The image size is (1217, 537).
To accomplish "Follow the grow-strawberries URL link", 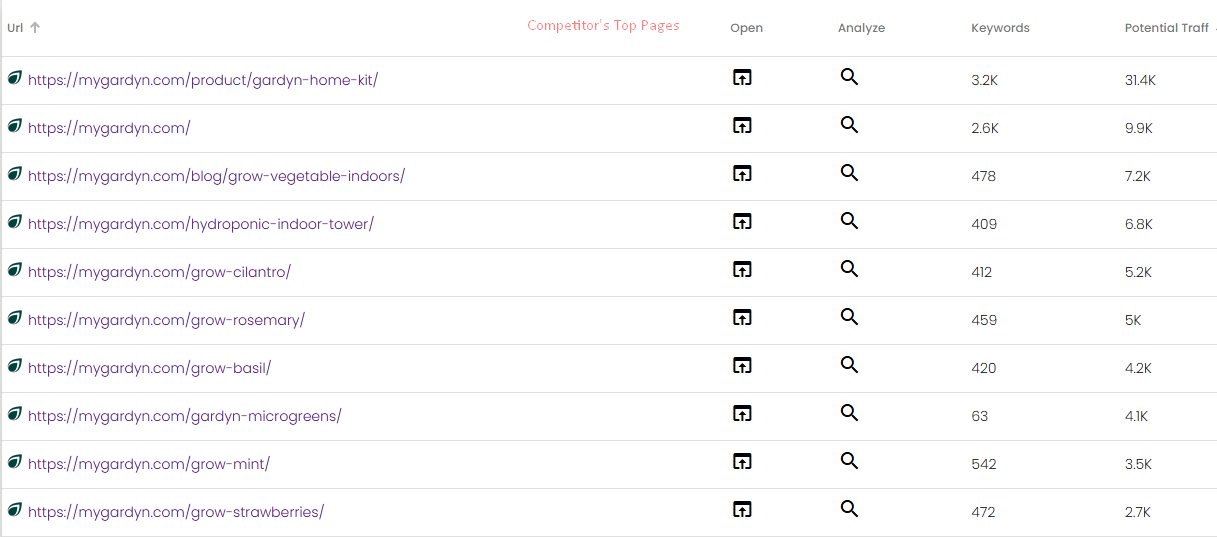I will [x=176, y=512].
